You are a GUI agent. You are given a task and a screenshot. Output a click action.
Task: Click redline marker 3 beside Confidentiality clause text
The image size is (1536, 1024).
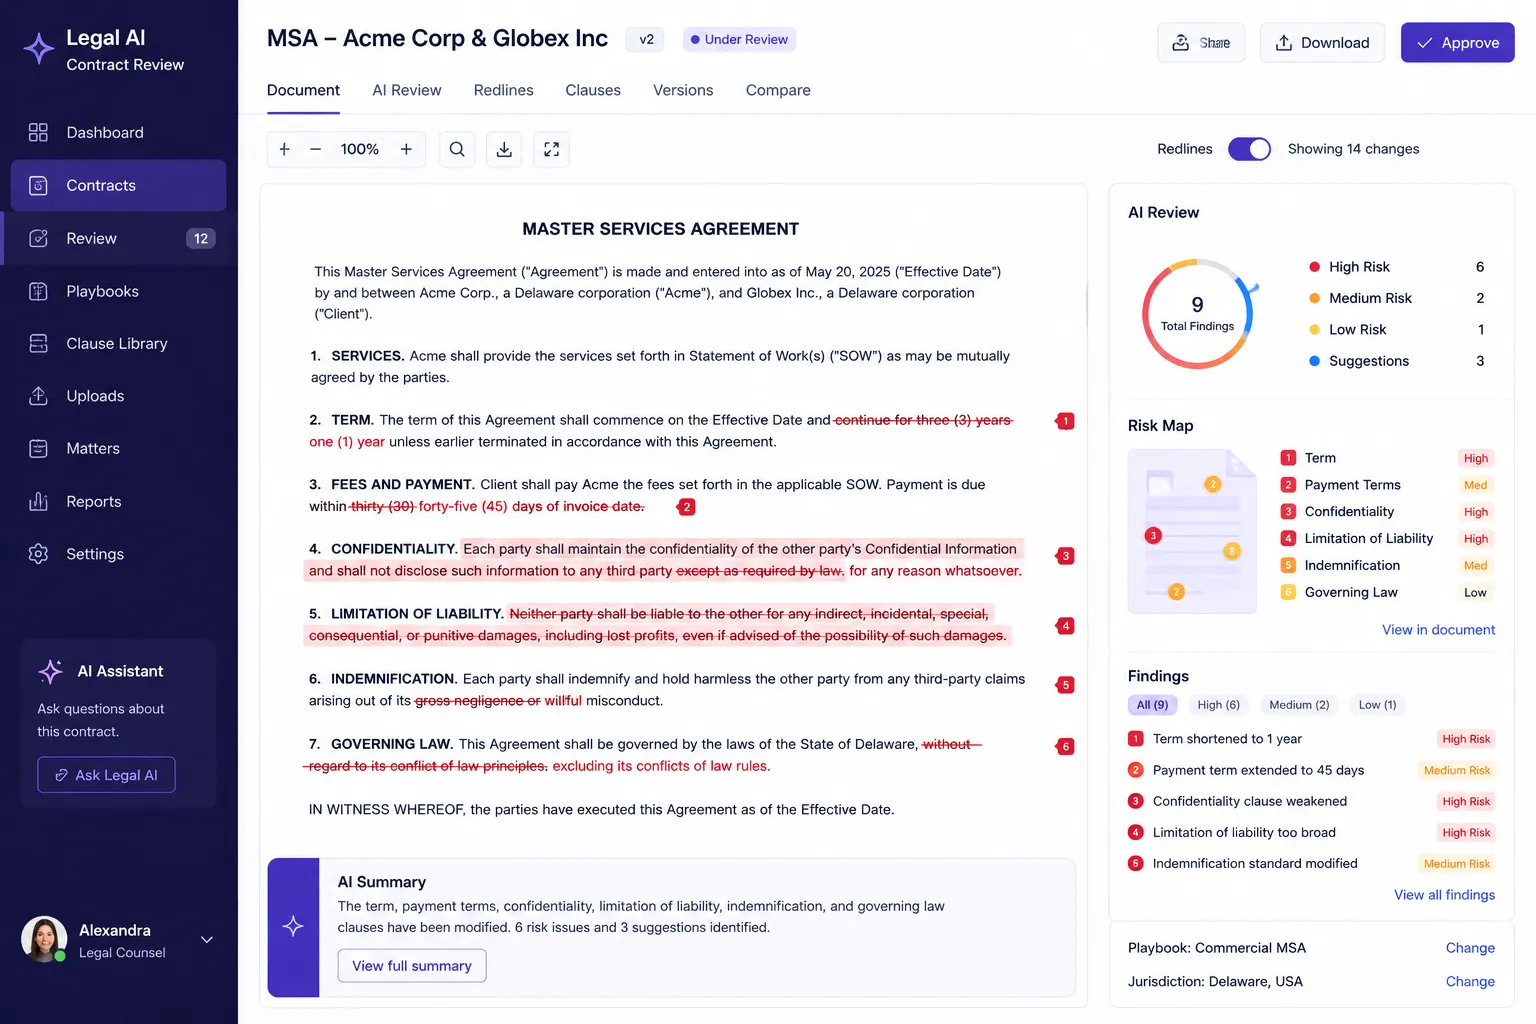coord(1066,556)
